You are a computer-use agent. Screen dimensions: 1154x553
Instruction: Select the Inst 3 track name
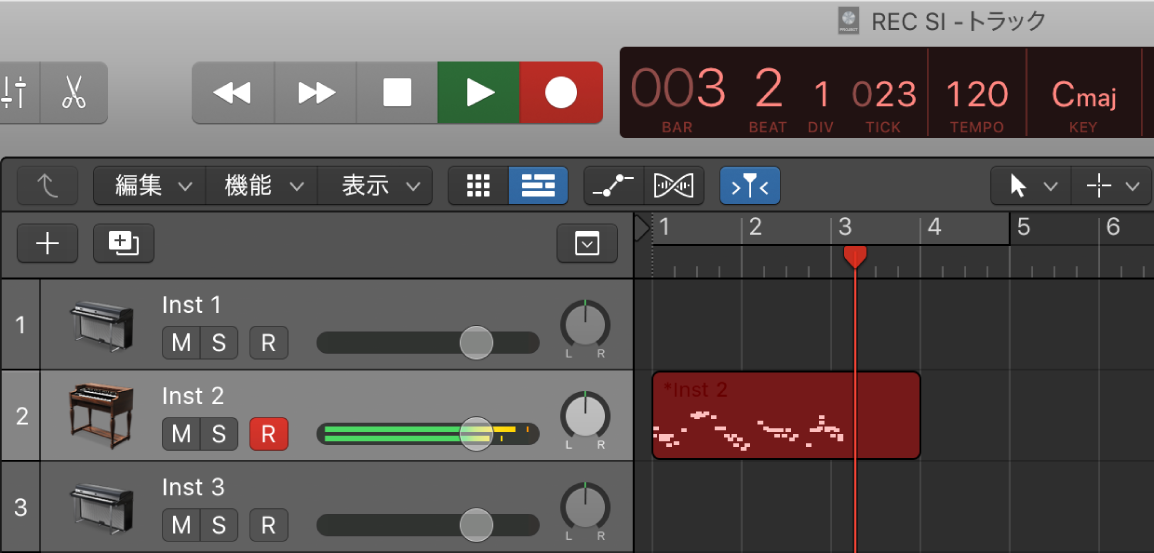pyautogui.click(x=193, y=487)
